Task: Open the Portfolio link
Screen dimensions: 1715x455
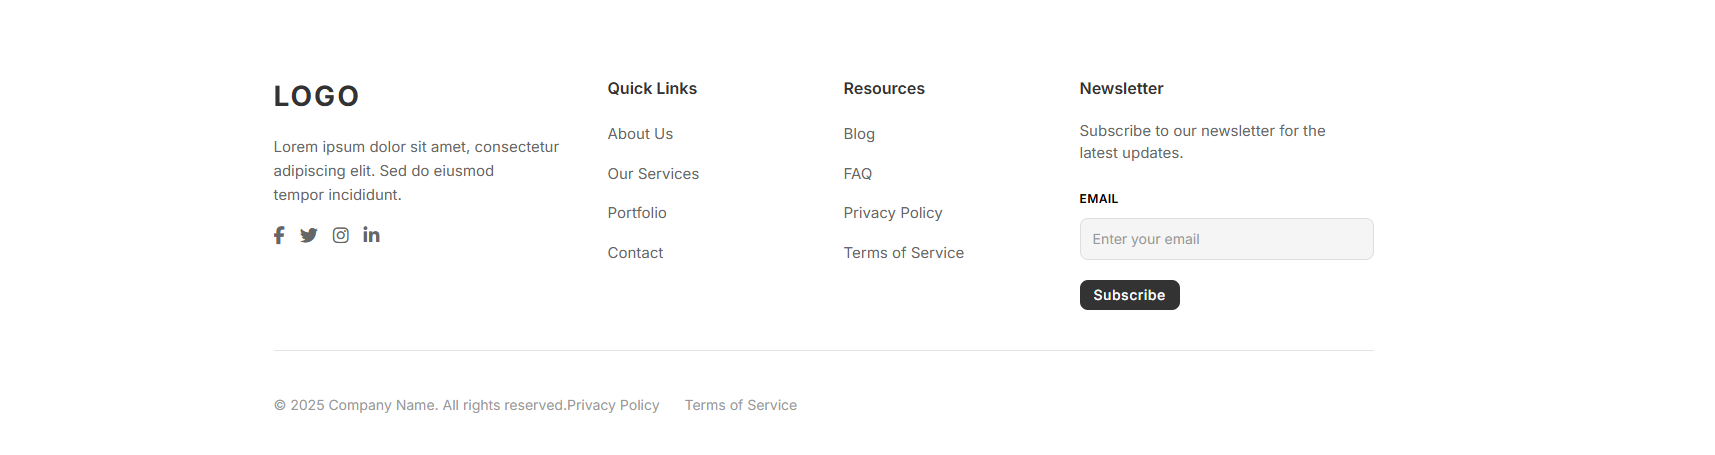Action: [x=637, y=213]
